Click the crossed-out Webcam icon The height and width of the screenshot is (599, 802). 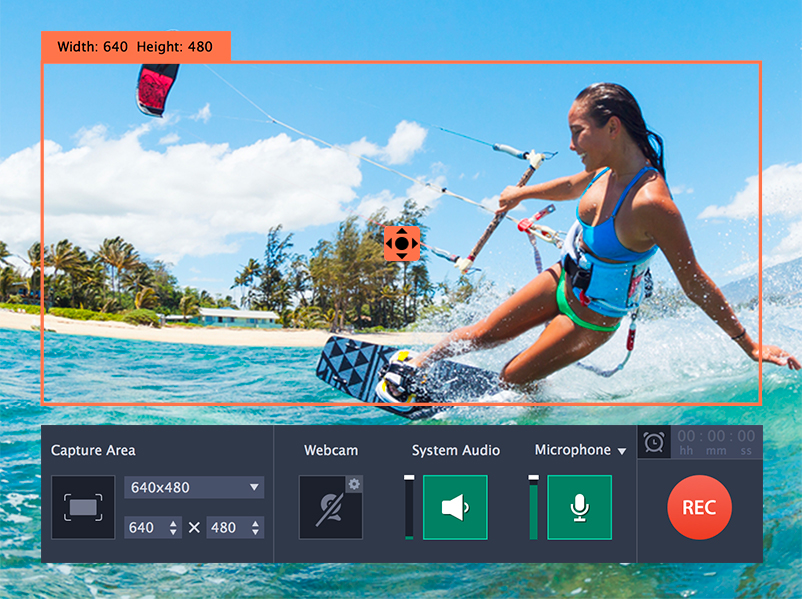(x=328, y=510)
